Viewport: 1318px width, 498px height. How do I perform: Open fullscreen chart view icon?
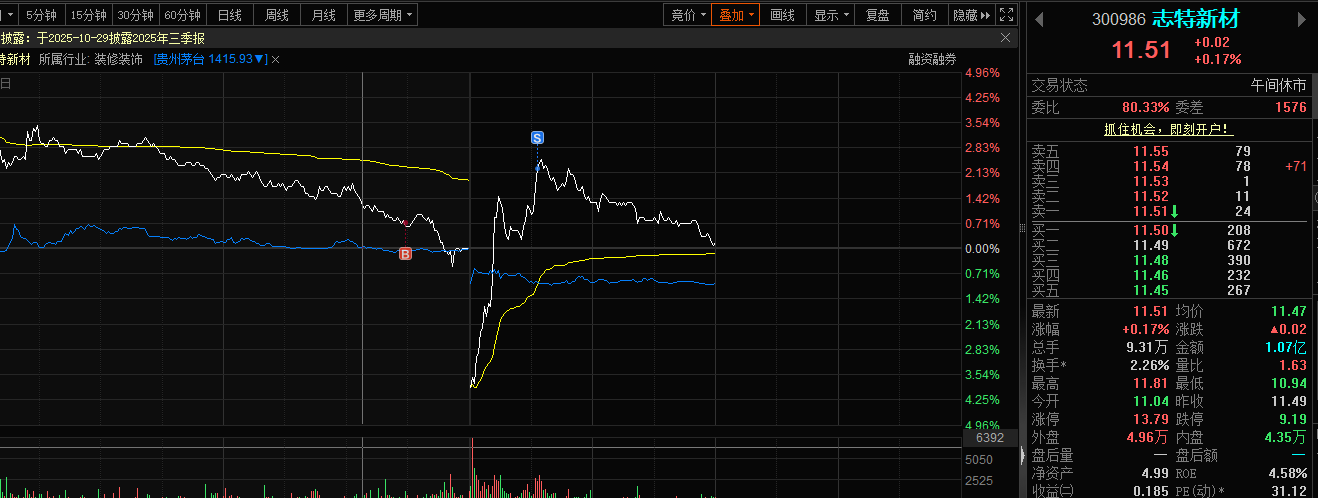1007,15
